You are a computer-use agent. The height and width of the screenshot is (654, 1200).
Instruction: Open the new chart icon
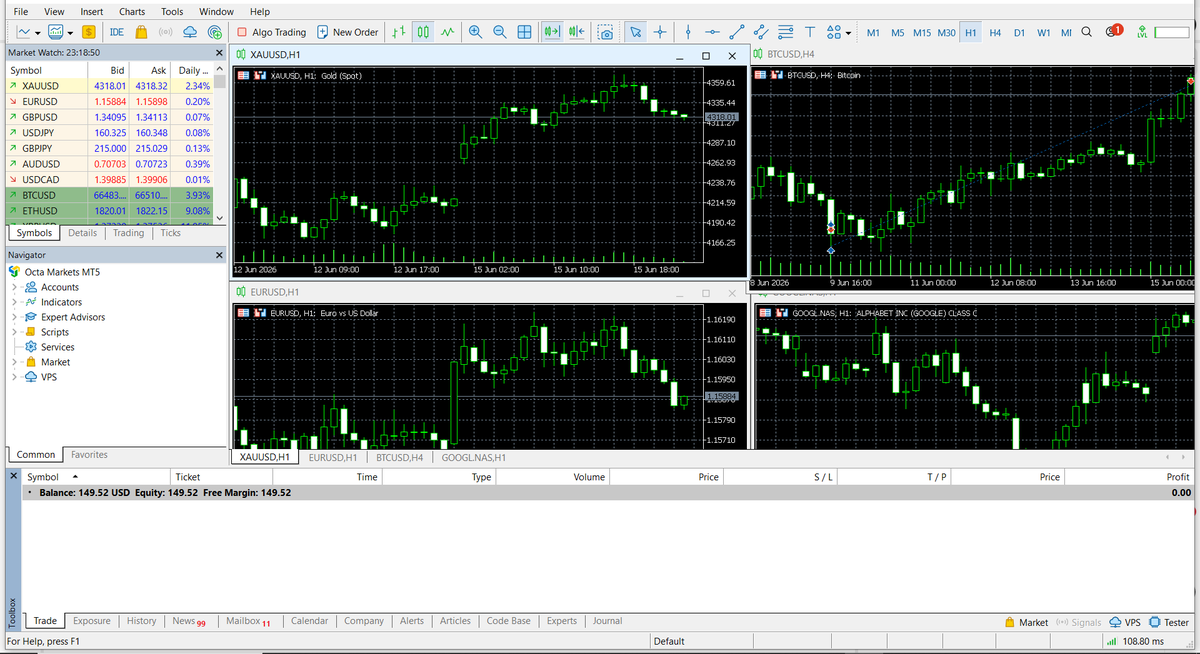[x=24, y=32]
